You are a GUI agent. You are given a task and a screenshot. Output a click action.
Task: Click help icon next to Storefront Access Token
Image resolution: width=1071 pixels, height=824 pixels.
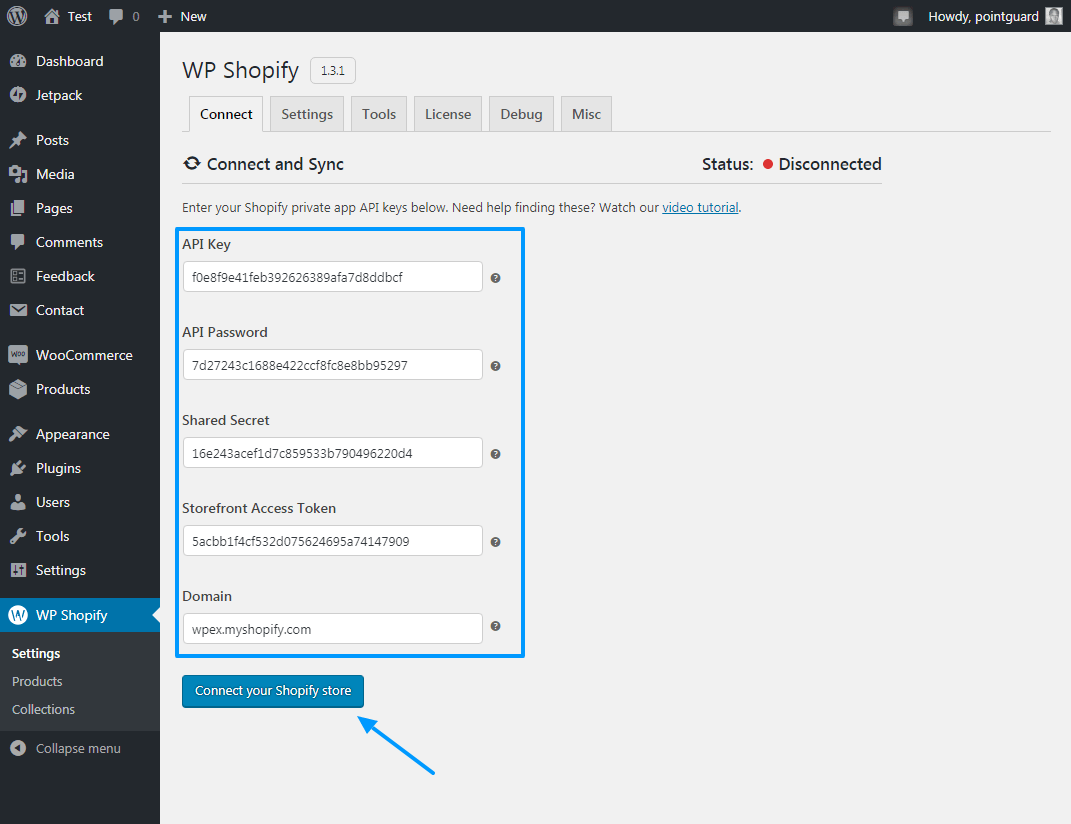tap(495, 542)
